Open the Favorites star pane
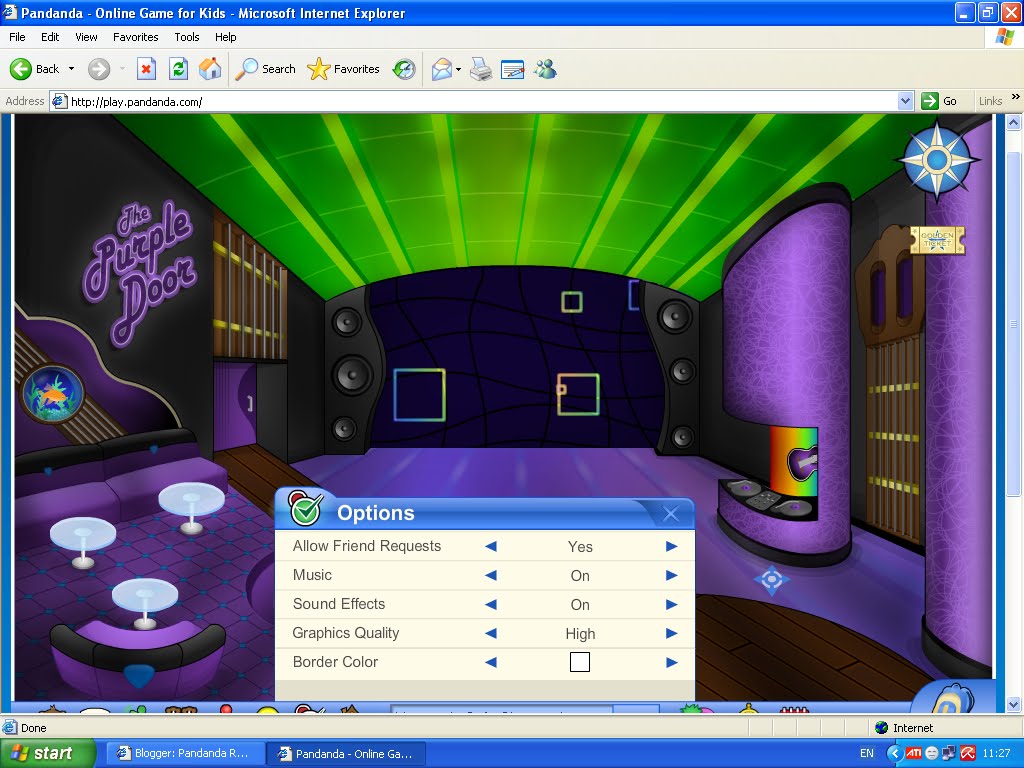1024x768 pixels. (x=344, y=69)
